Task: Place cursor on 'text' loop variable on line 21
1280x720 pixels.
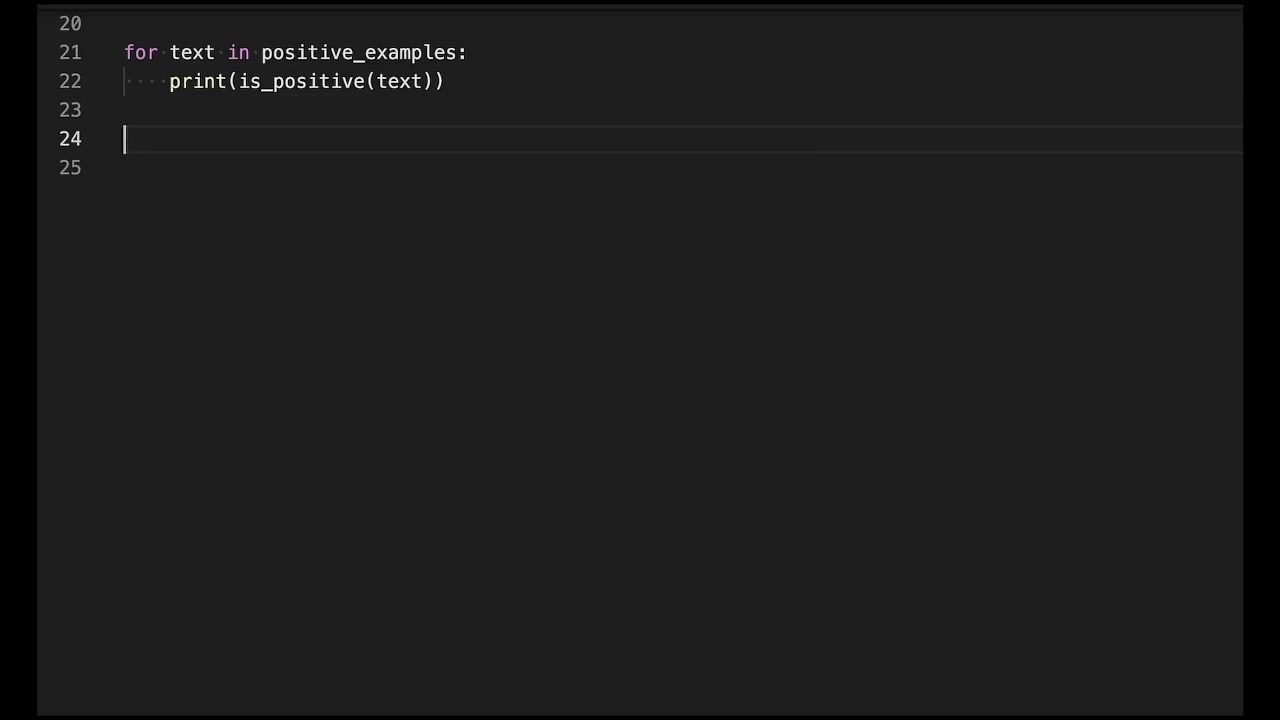Action: [192, 52]
